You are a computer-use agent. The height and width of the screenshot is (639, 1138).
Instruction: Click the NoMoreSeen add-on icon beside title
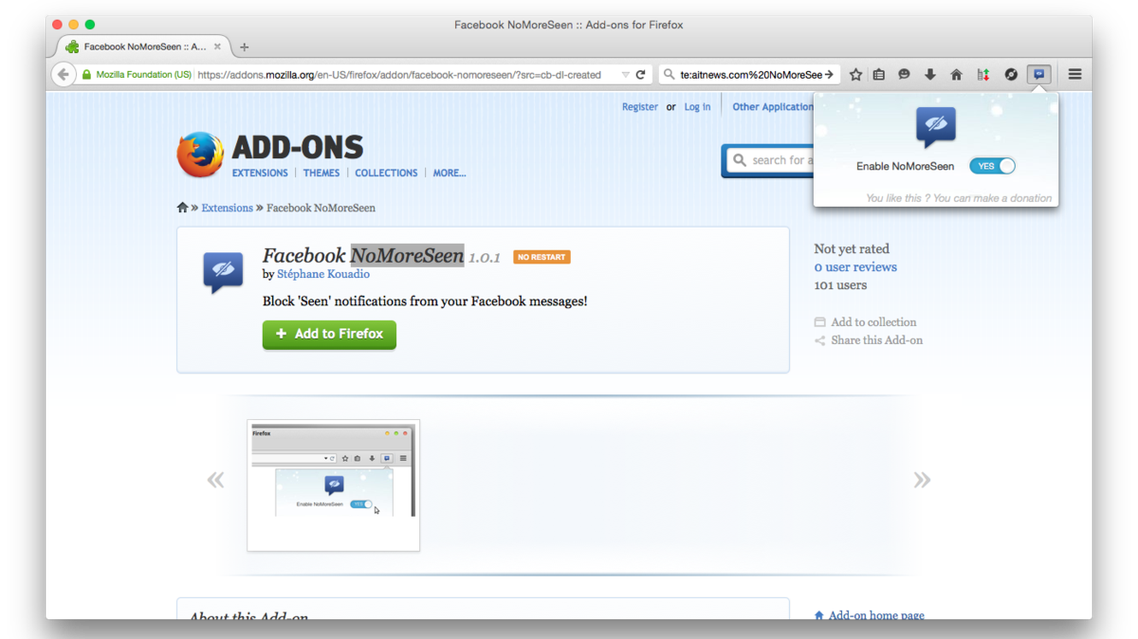point(224,272)
